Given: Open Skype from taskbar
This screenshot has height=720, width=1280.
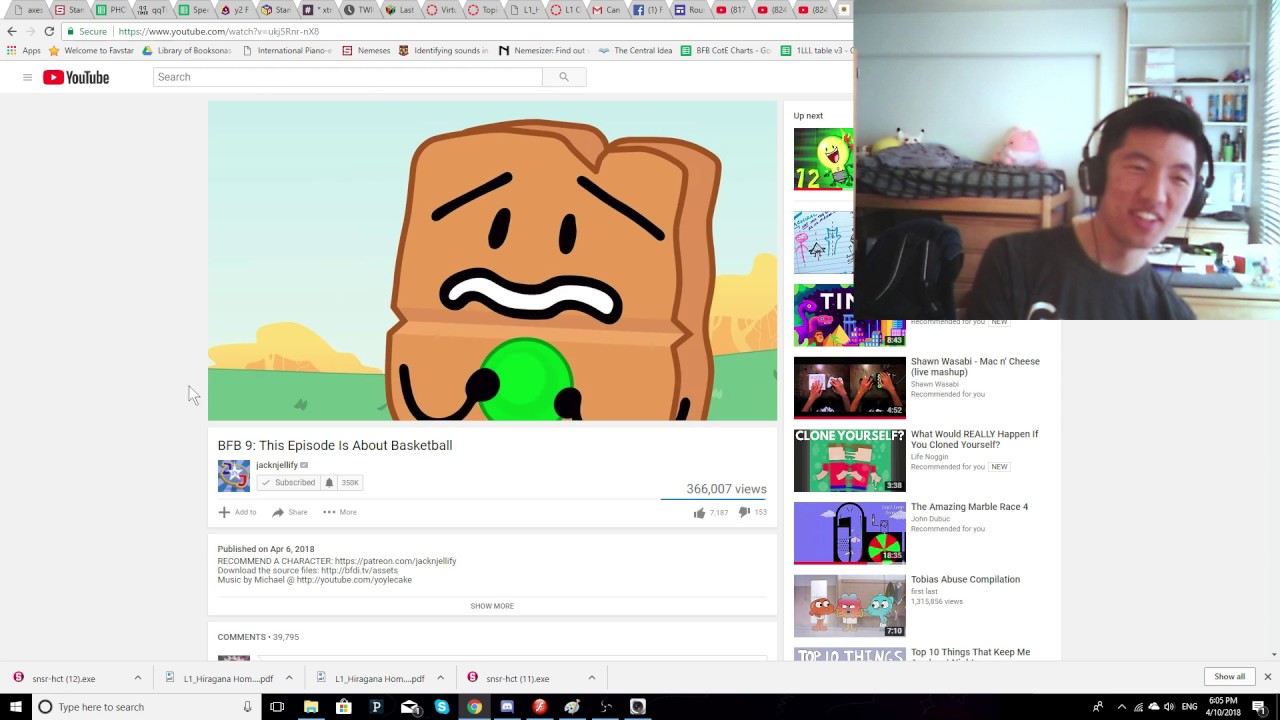Looking at the screenshot, I should tap(441, 707).
